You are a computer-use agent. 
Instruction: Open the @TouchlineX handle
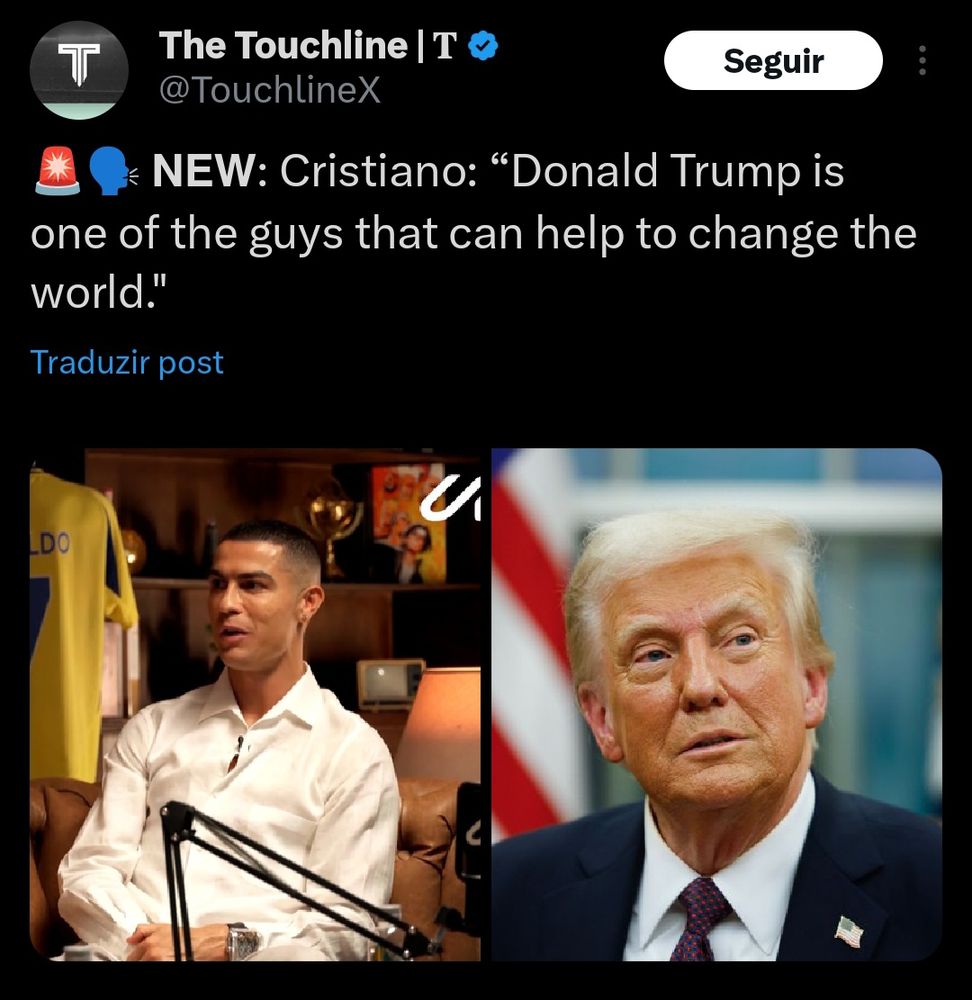269,90
